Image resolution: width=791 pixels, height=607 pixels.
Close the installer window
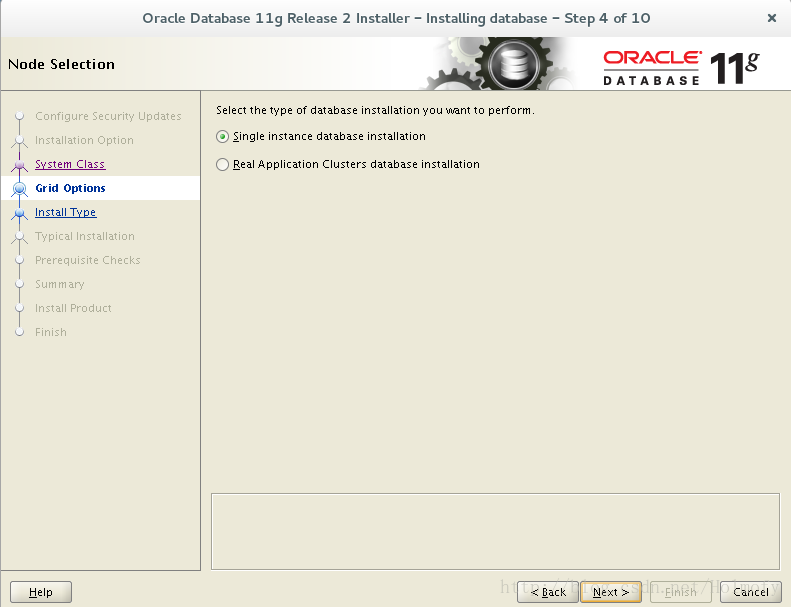click(x=771, y=18)
